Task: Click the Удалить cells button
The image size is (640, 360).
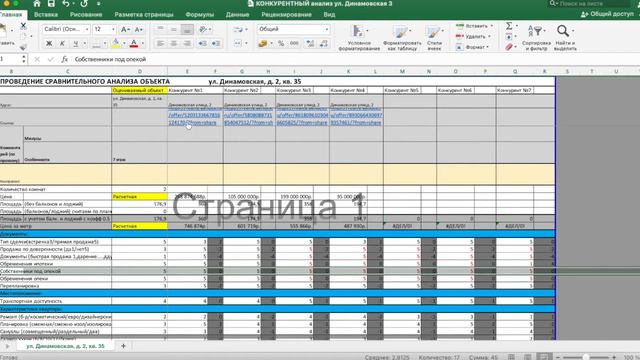Action: 473,36
